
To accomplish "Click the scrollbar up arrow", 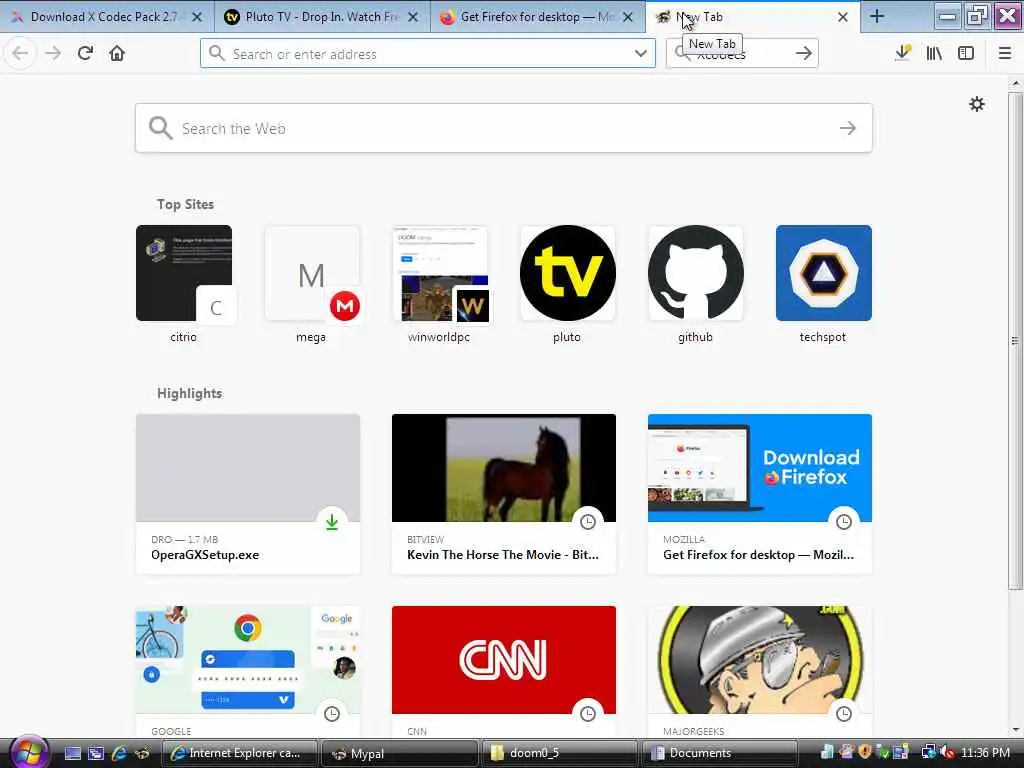I will pyautogui.click(x=1015, y=83).
